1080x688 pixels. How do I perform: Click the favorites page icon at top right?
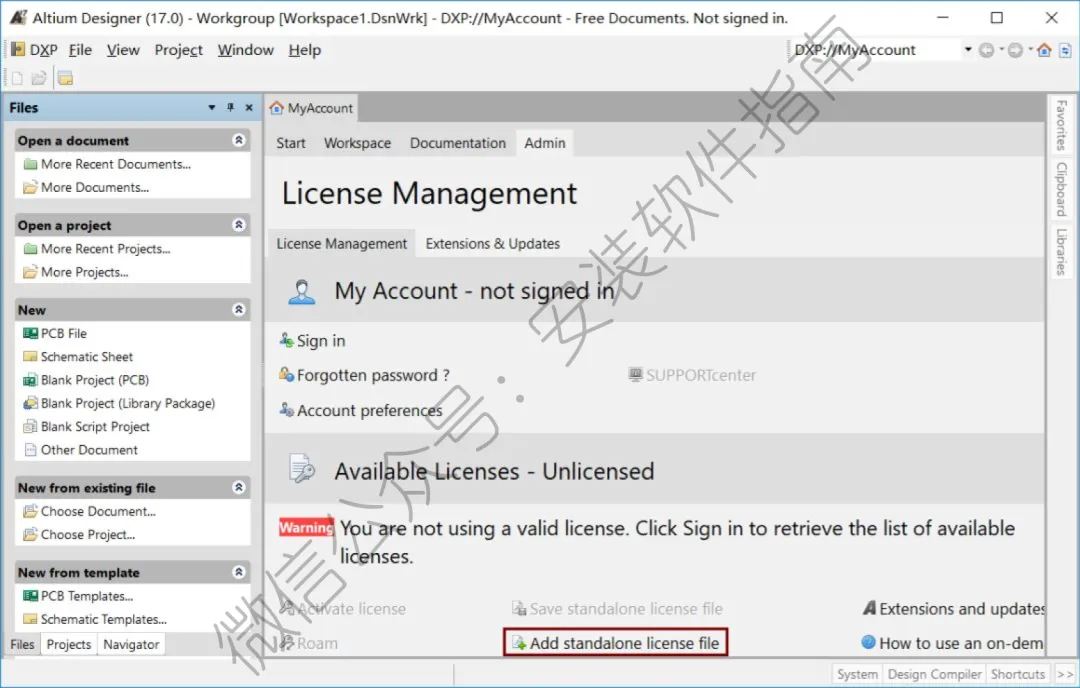(x=1065, y=50)
